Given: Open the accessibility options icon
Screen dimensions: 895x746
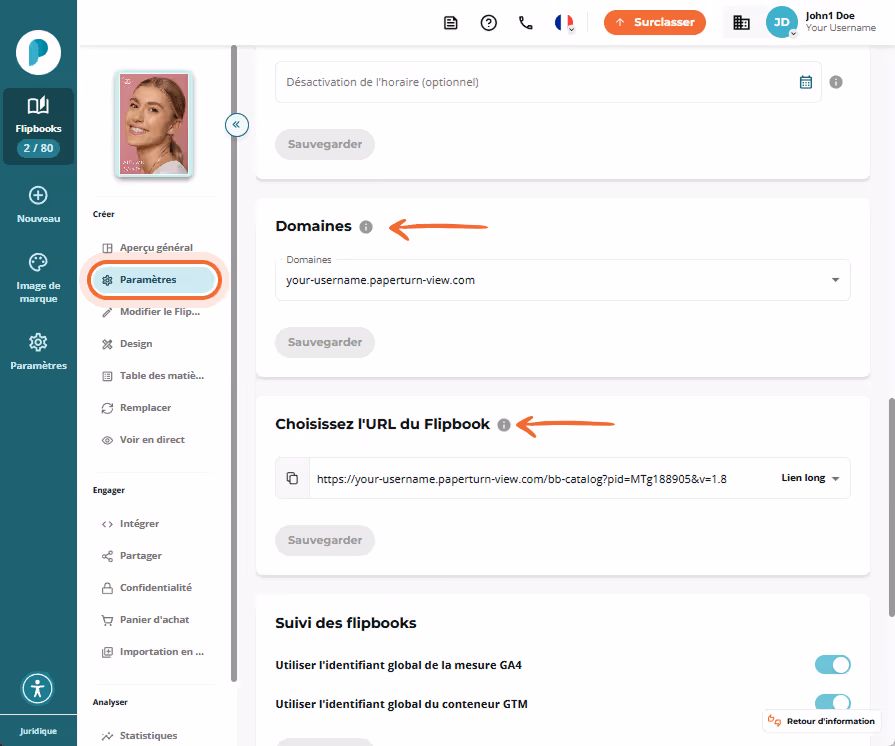Looking at the screenshot, I should coord(38,688).
